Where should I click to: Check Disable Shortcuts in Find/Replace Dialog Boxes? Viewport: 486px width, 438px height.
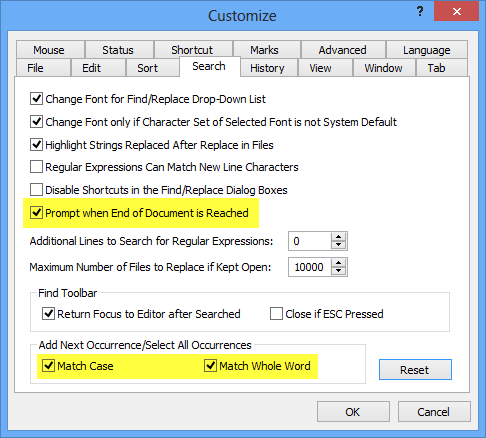[x=36, y=190]
